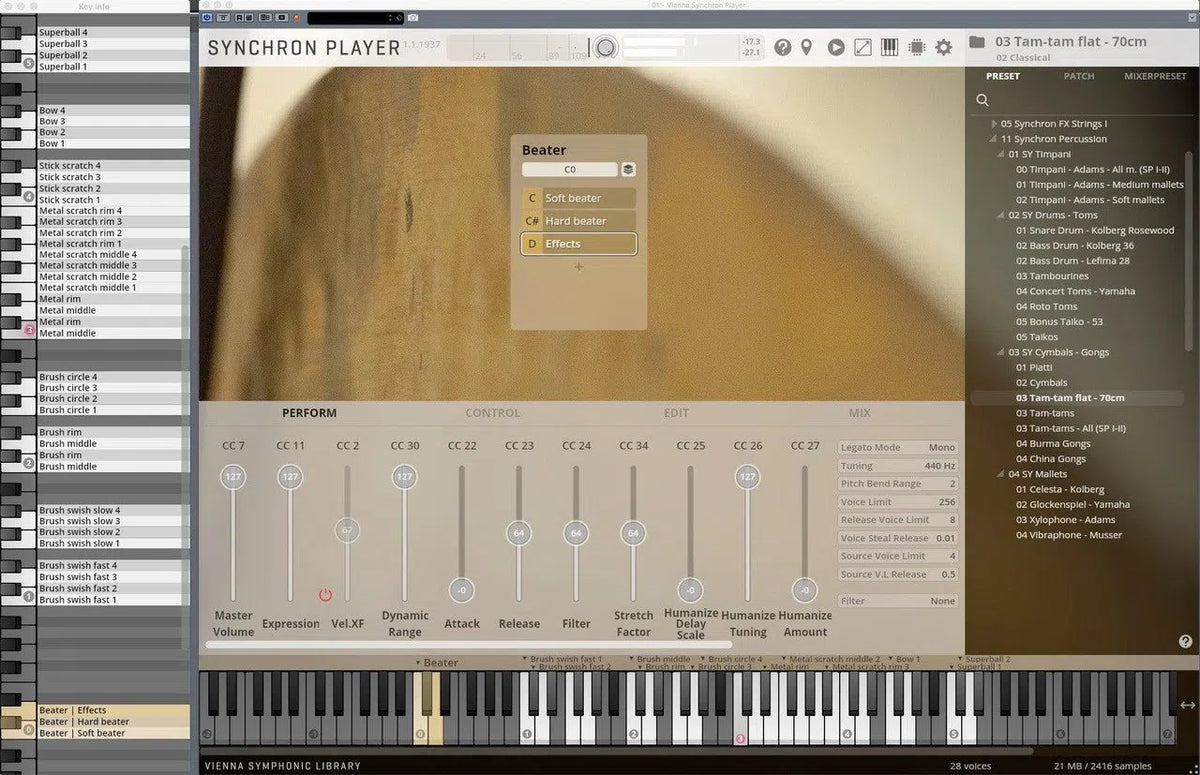Click the play demo icon
The image size is (1200, 775).
pos(835,47)
